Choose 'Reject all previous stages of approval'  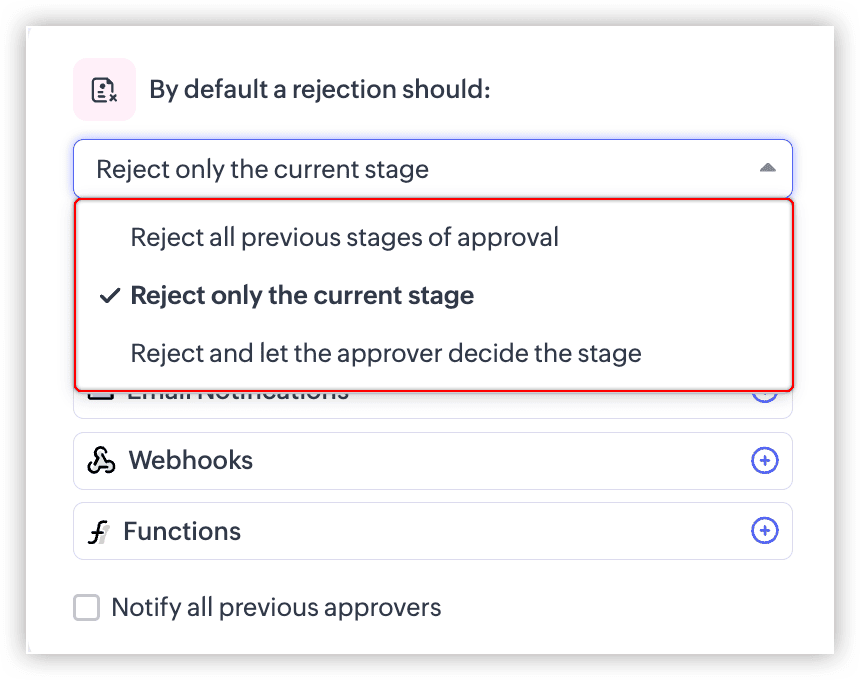[344, 237]
